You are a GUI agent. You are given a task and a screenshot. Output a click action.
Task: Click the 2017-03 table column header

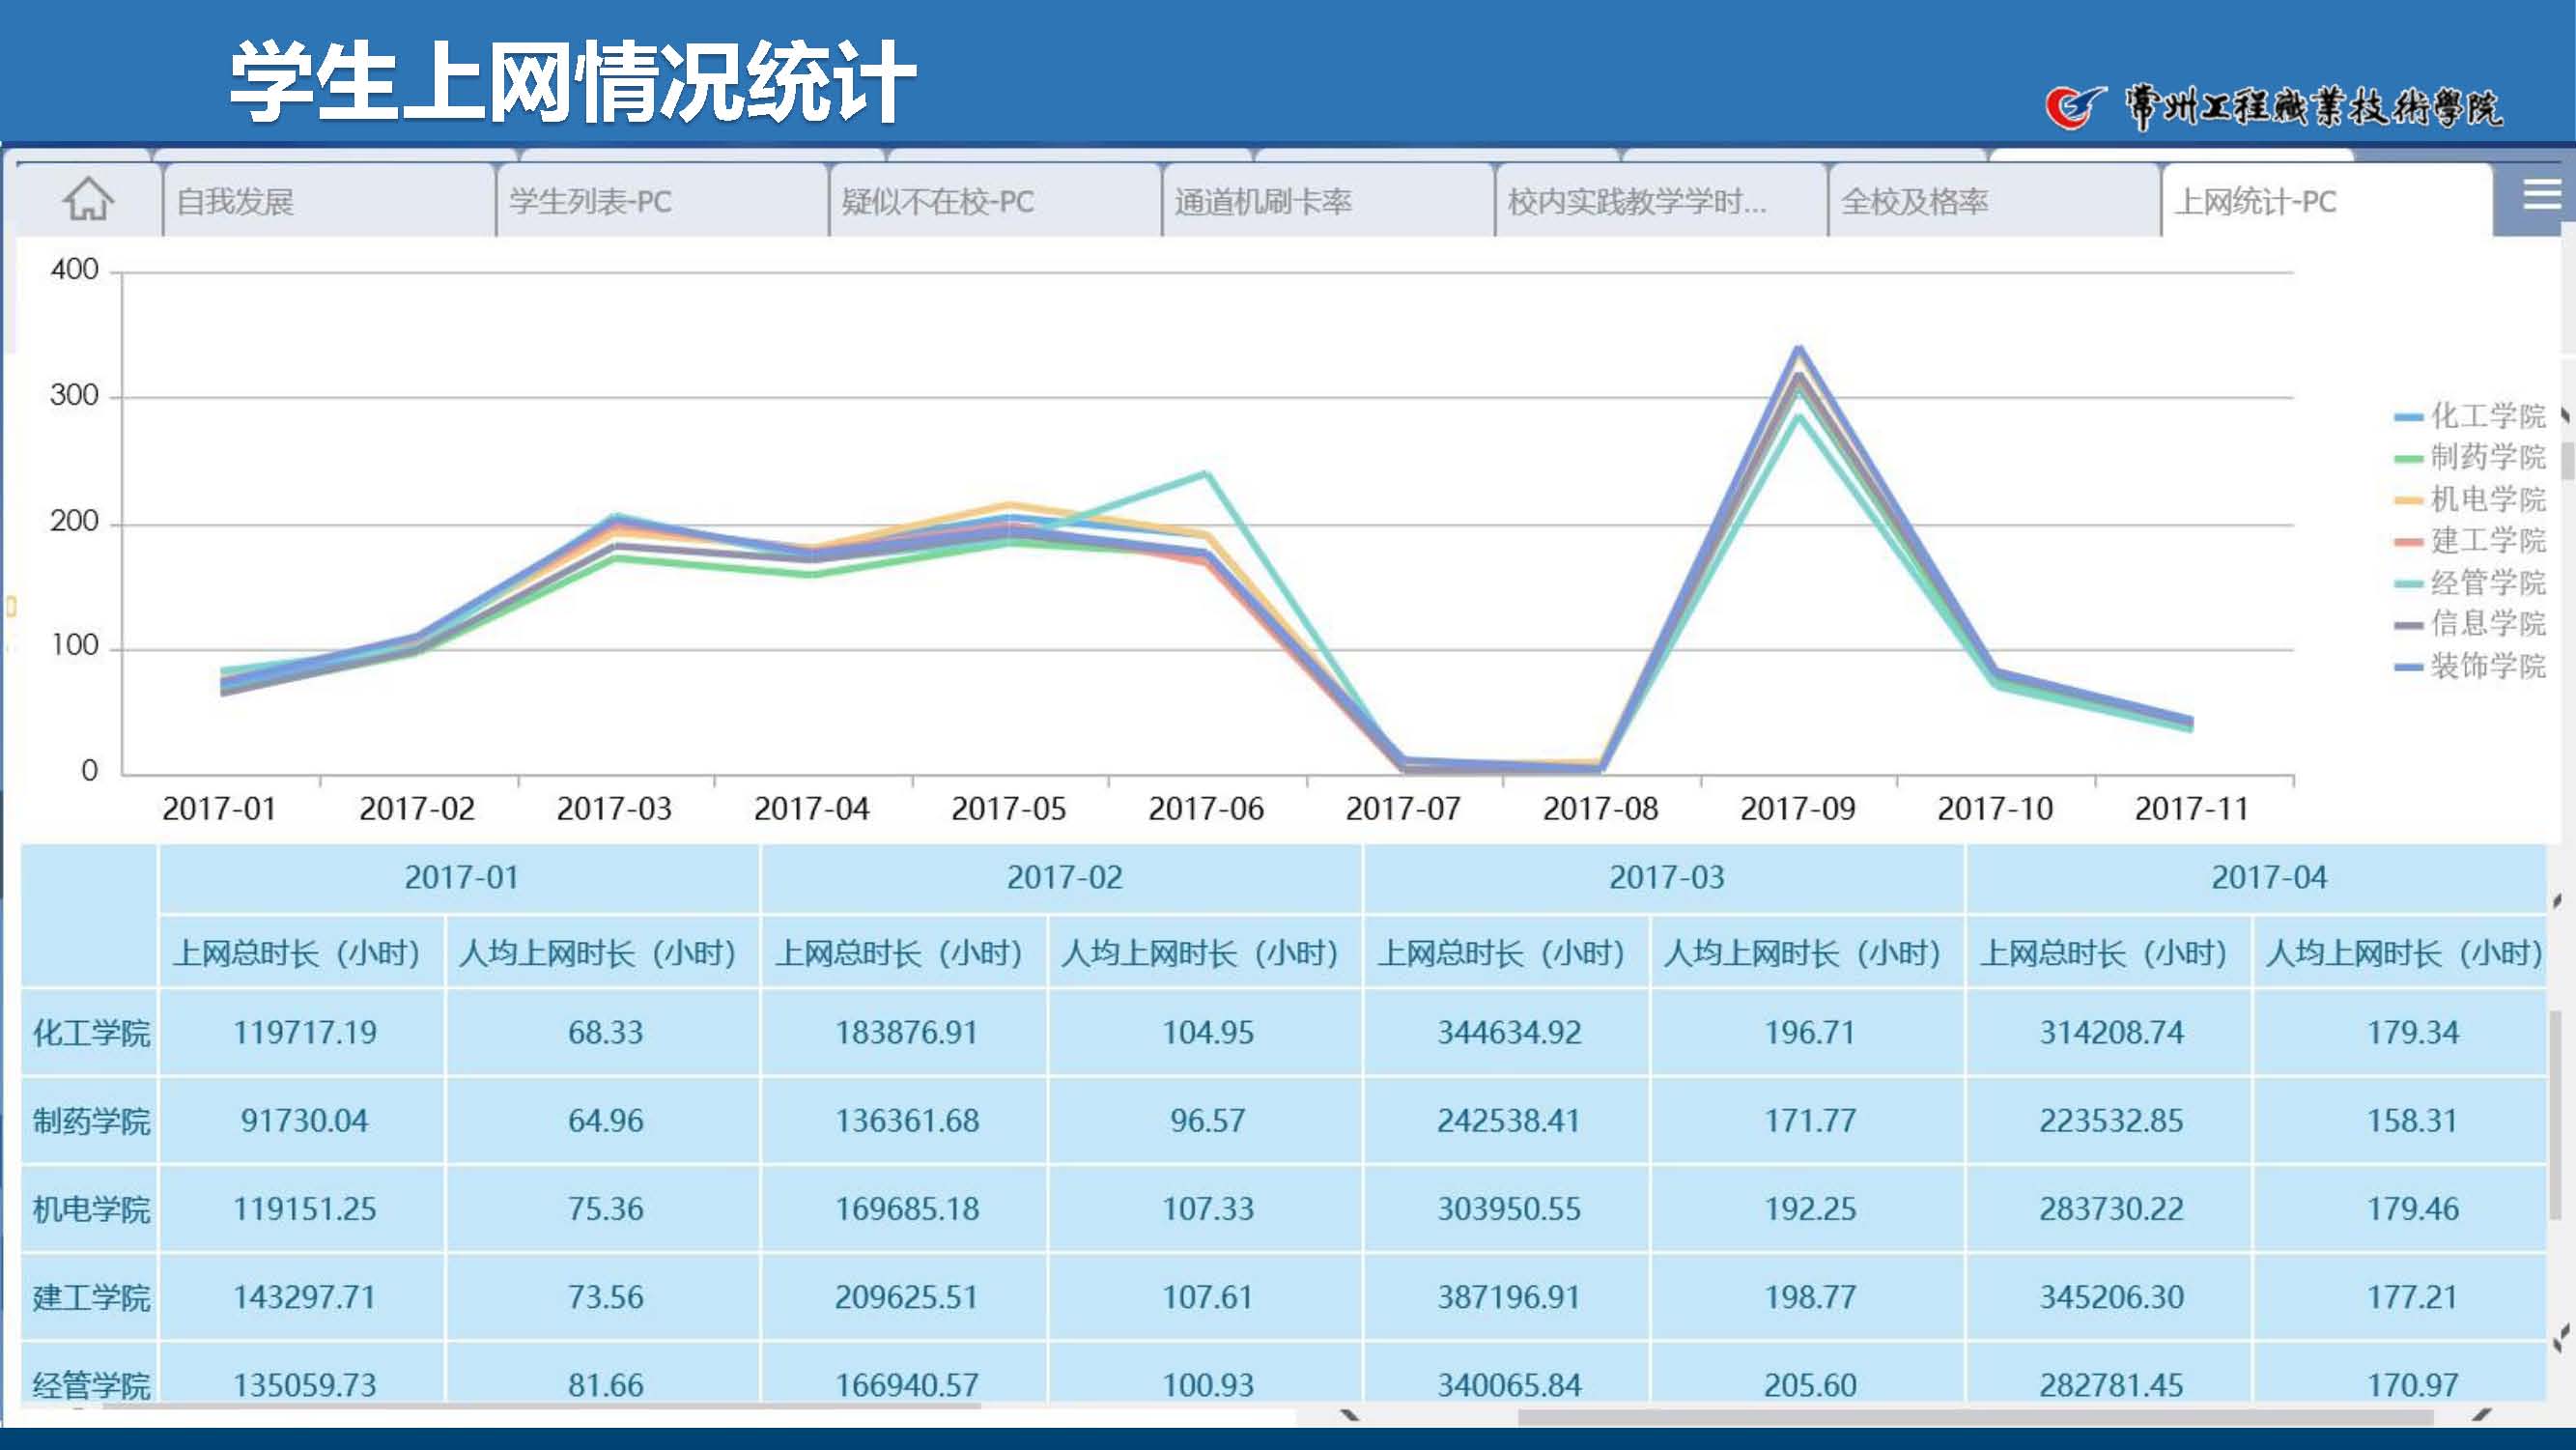point(1665,878)
